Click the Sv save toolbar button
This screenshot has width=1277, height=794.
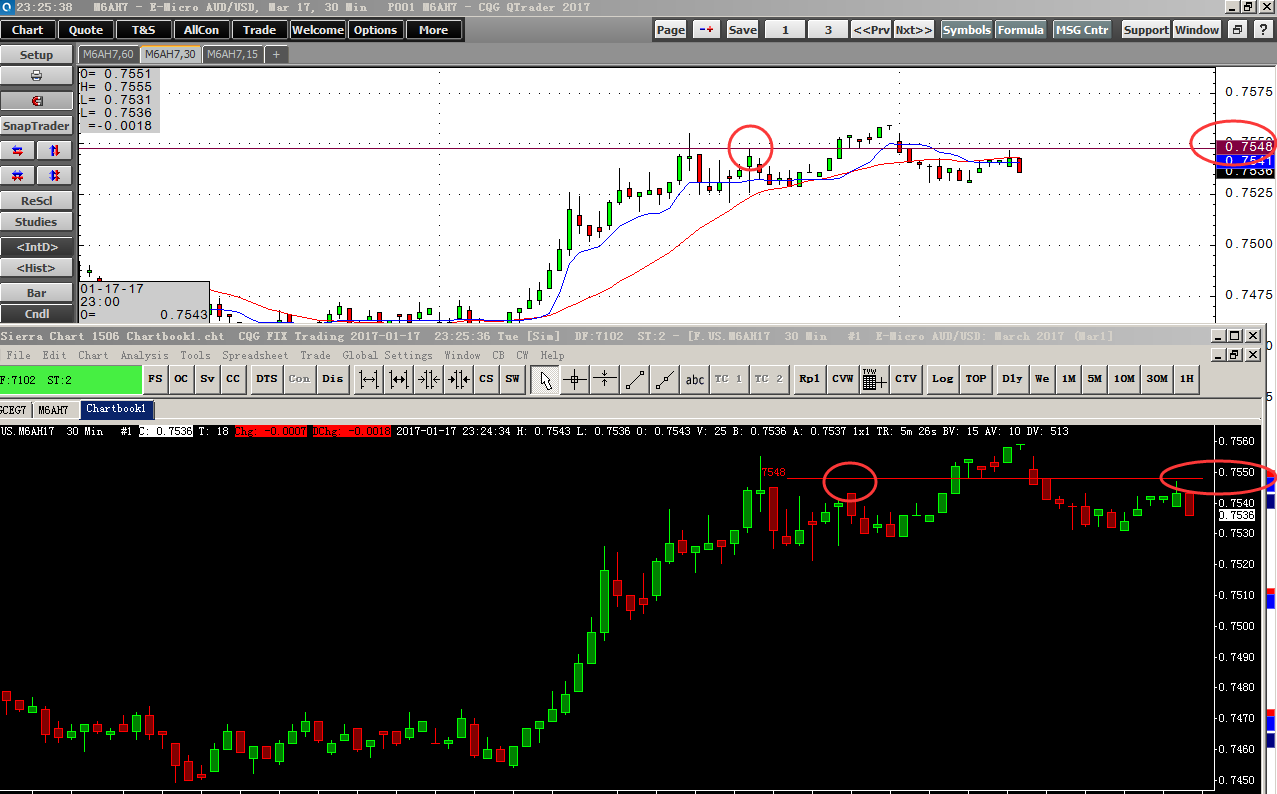tap(207, 379)
